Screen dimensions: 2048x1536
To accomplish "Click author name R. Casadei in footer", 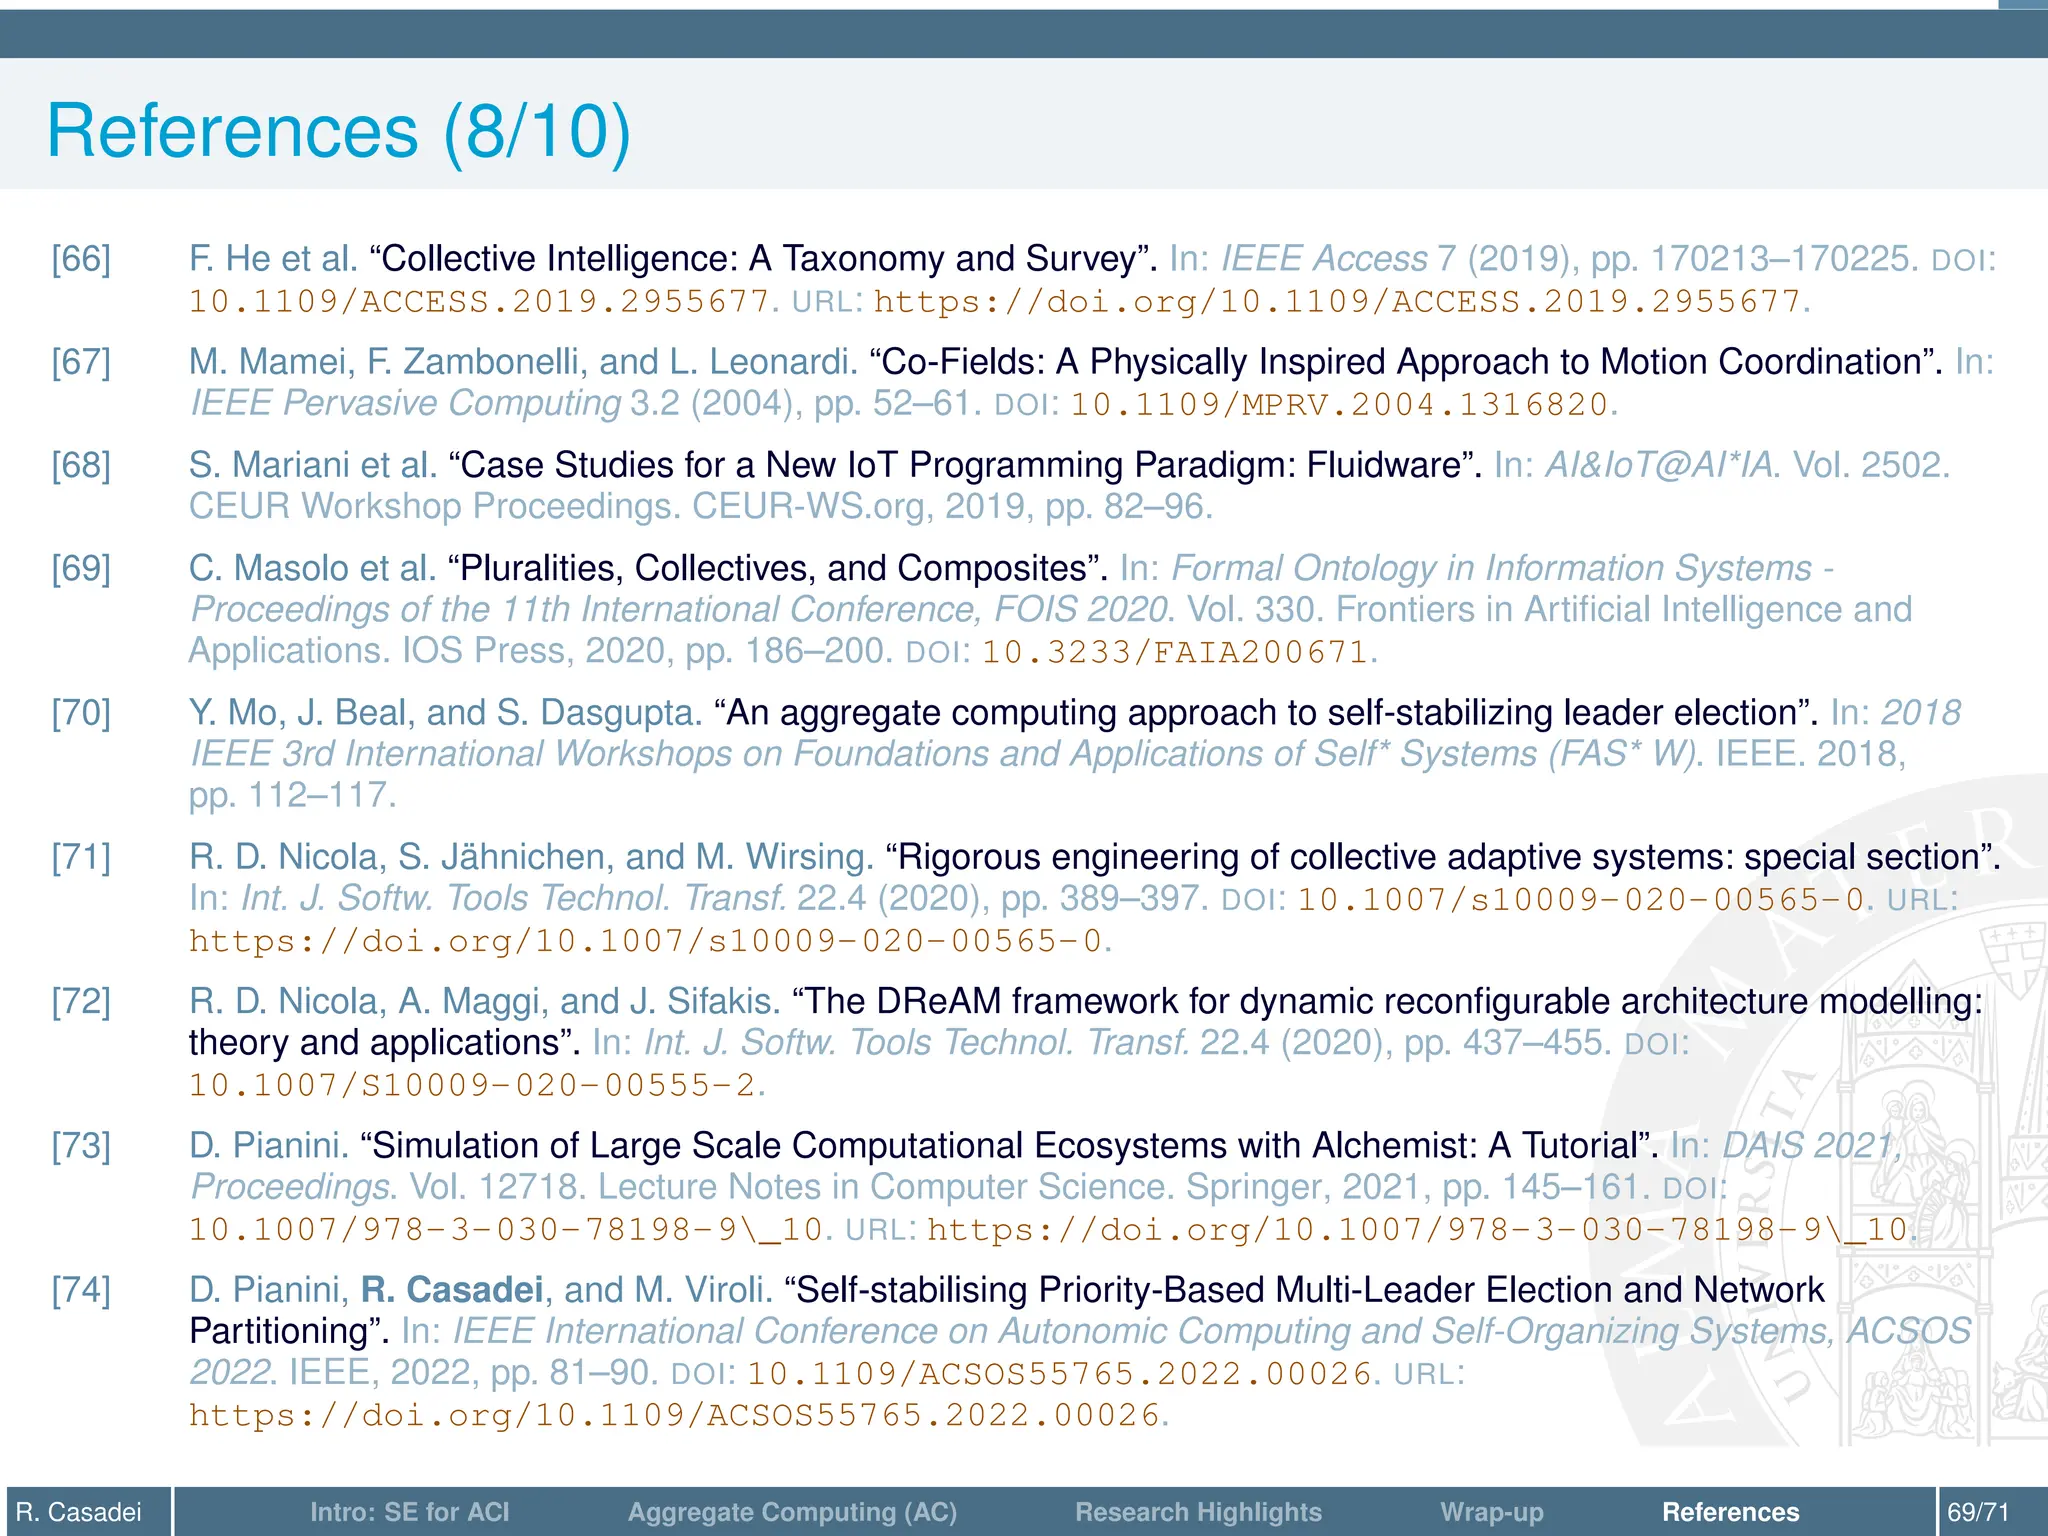I will (x=79, y=1512).
